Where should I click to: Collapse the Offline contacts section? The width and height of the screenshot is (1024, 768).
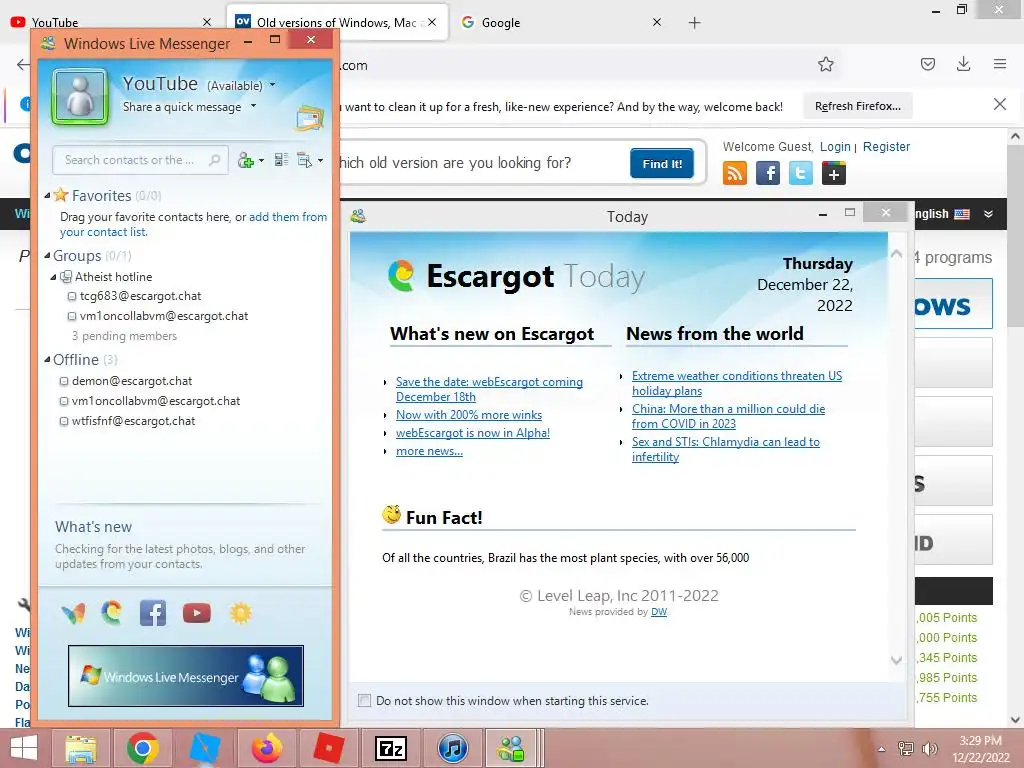click(47, 359)
